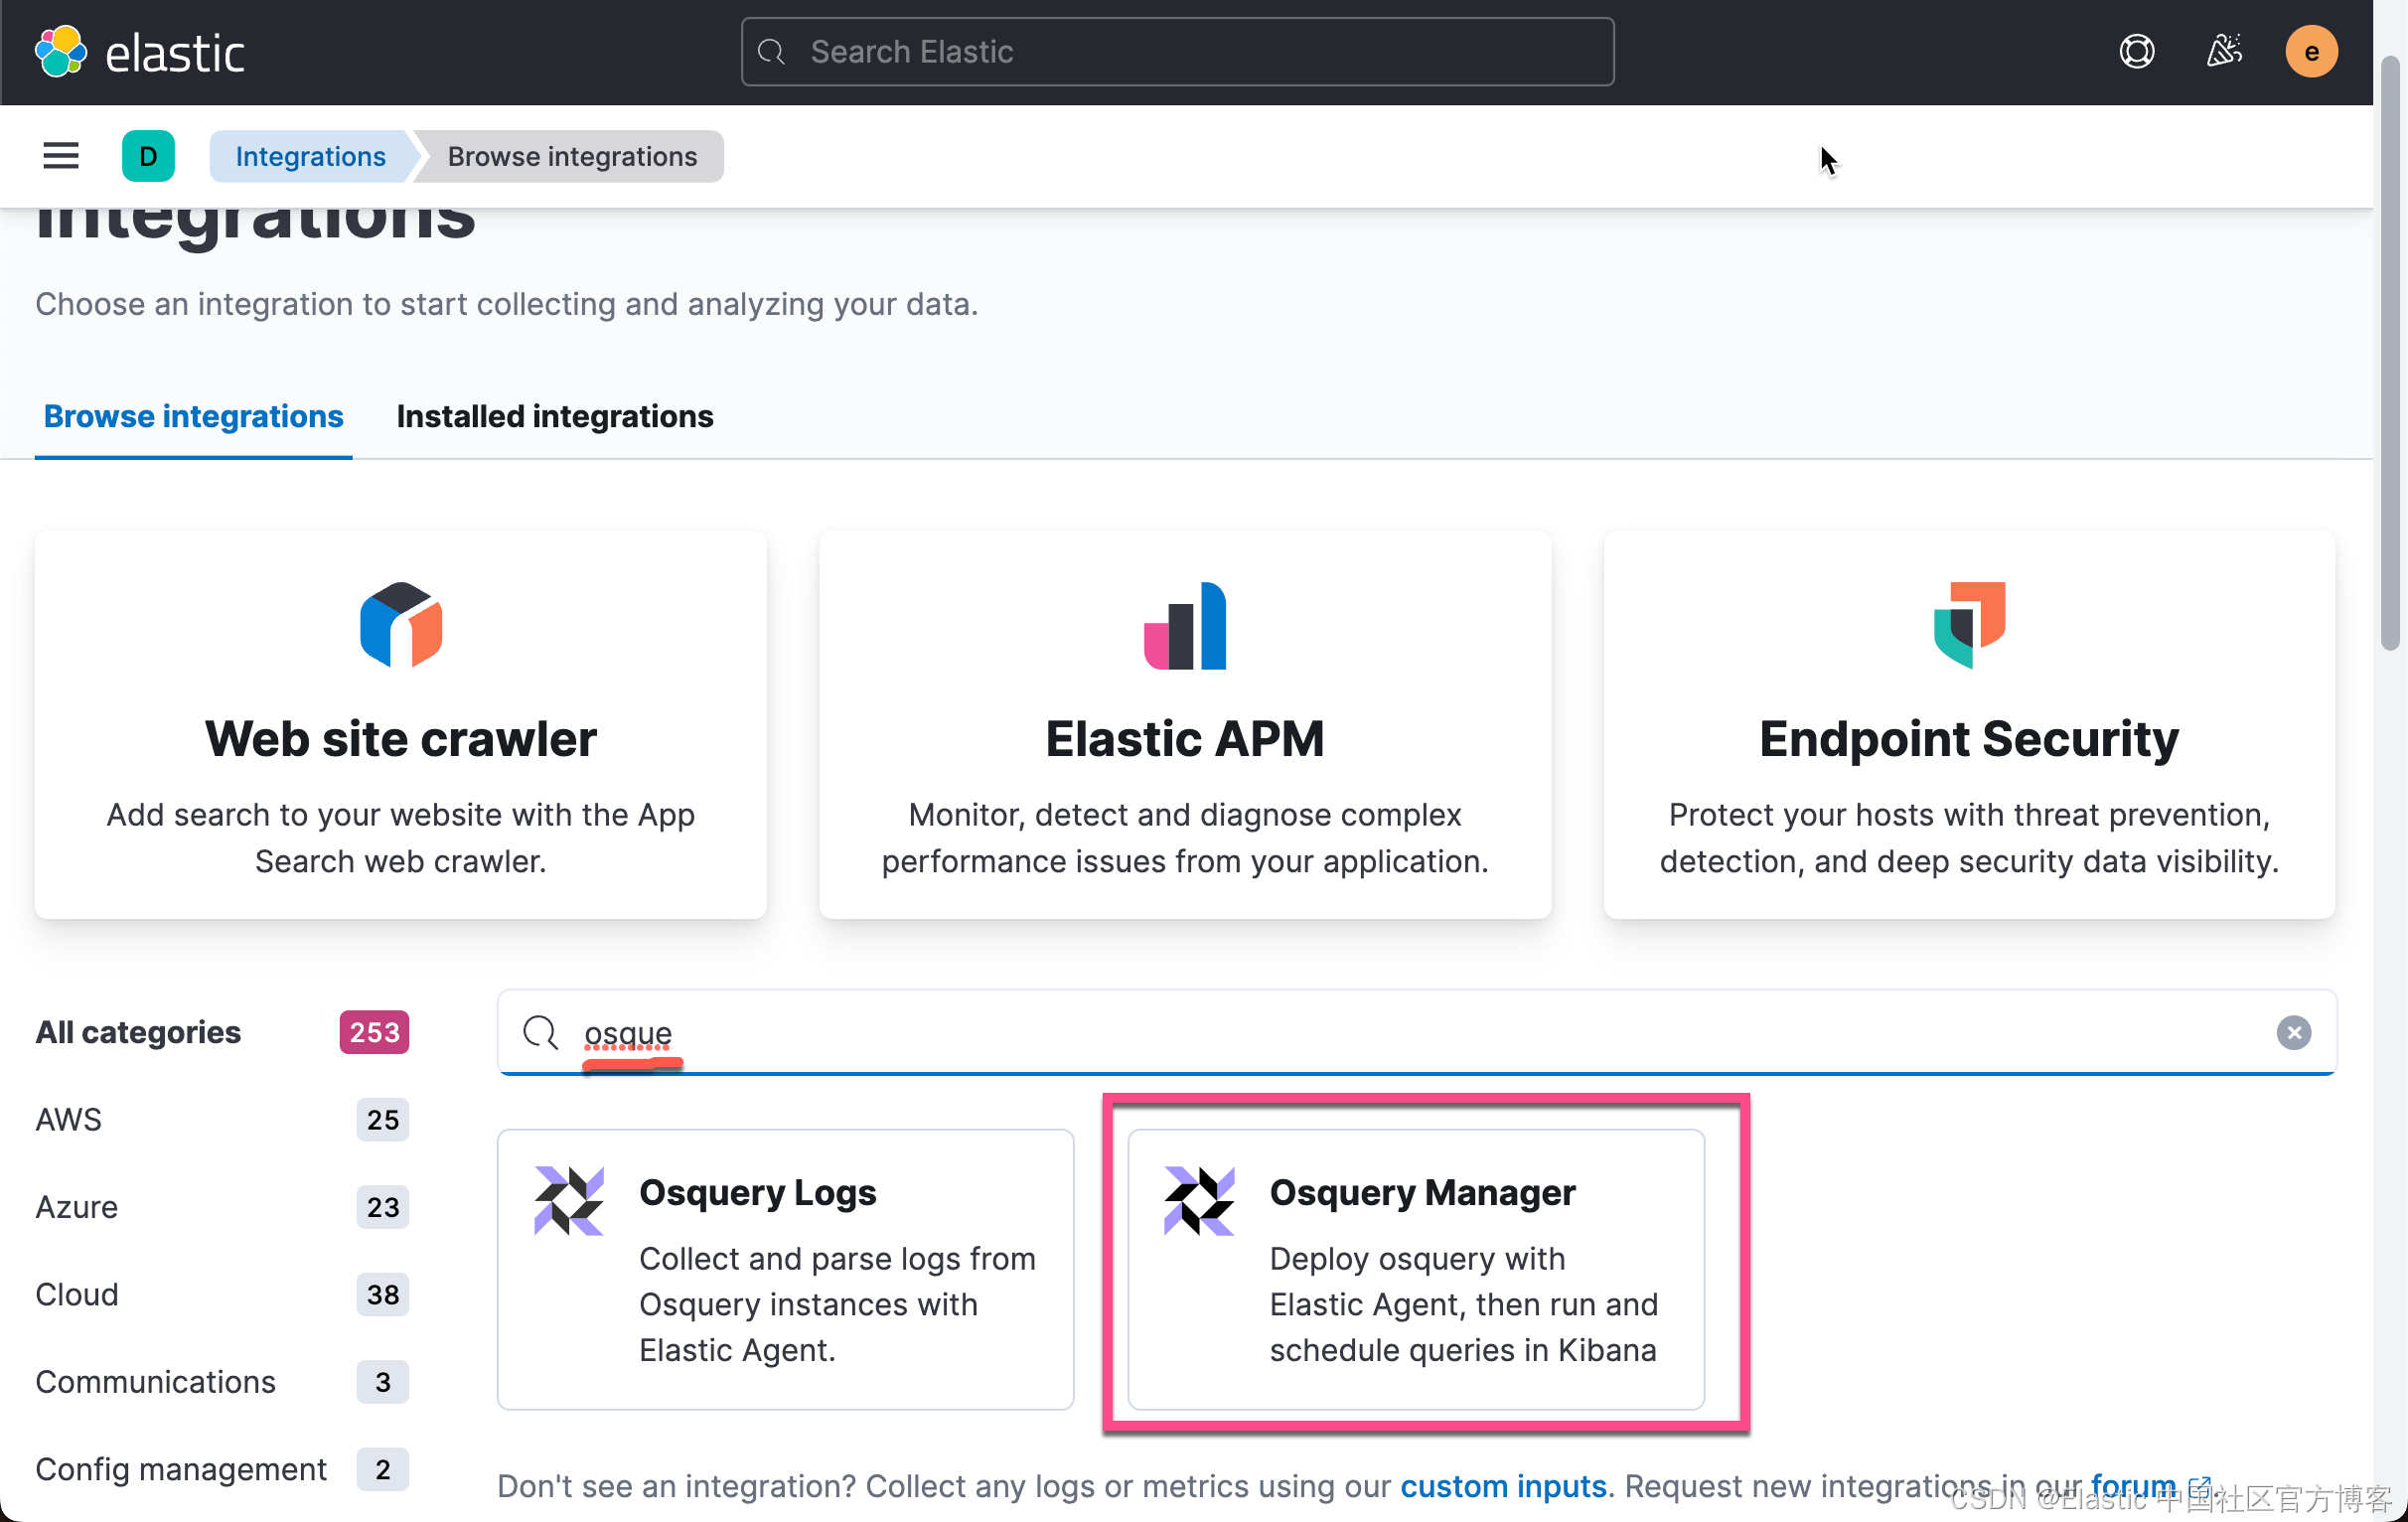
Task: Click the orange user avatar 'e'
Action: click(x=2311, y=51)
